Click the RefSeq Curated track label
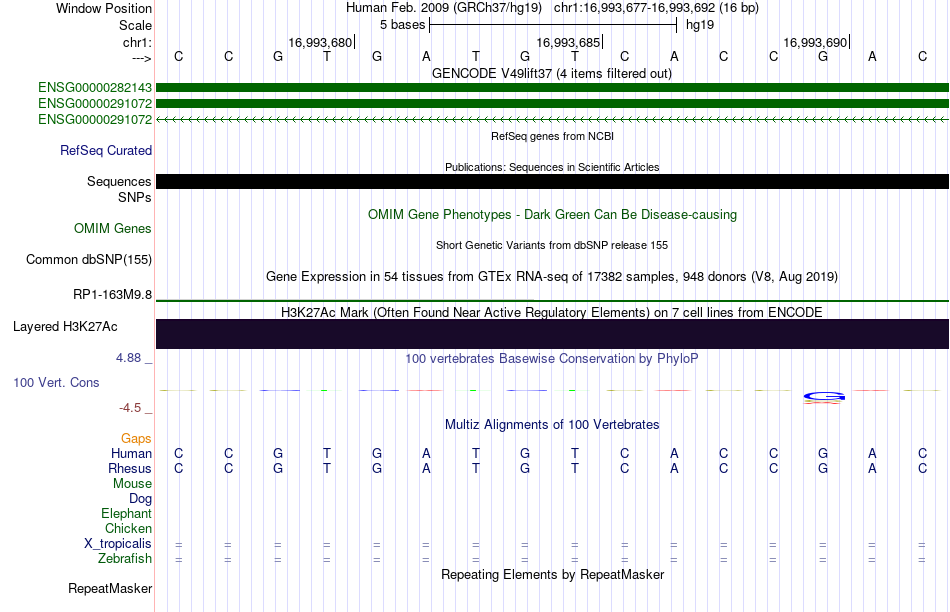The image size is (950, 612). click(x=106, y=150)
